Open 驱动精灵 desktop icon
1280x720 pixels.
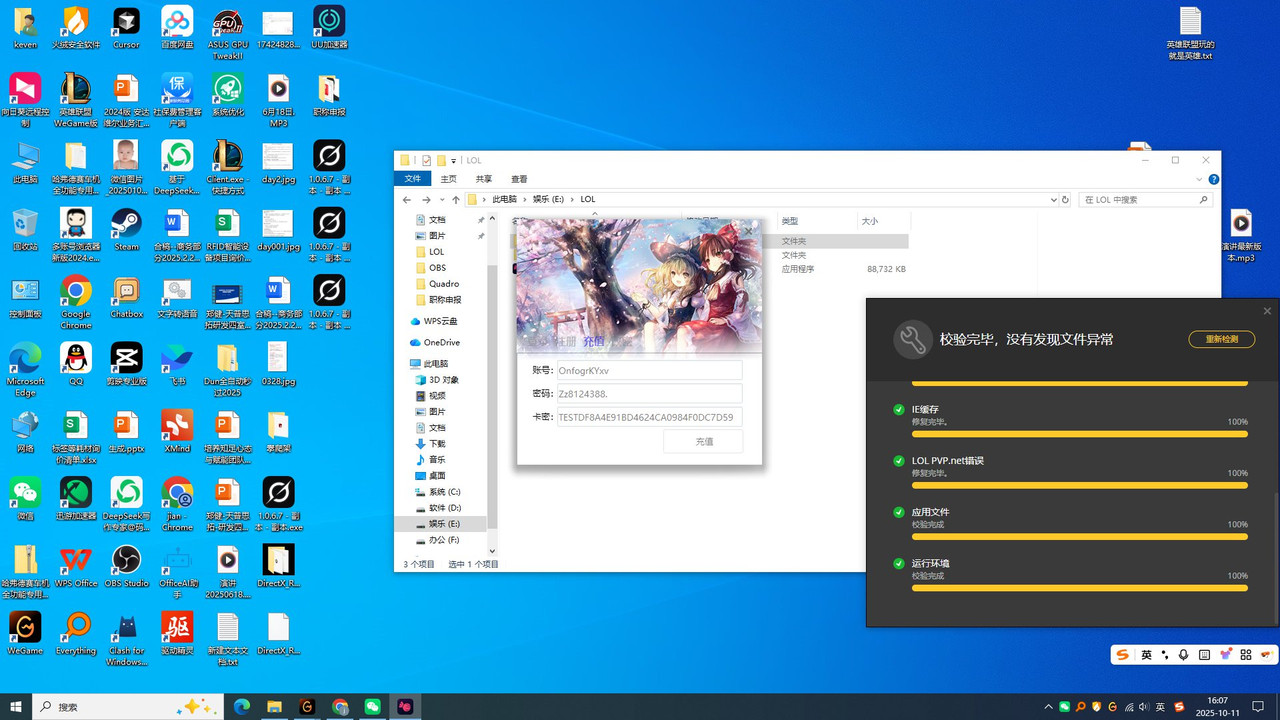(x=177, y=633)
